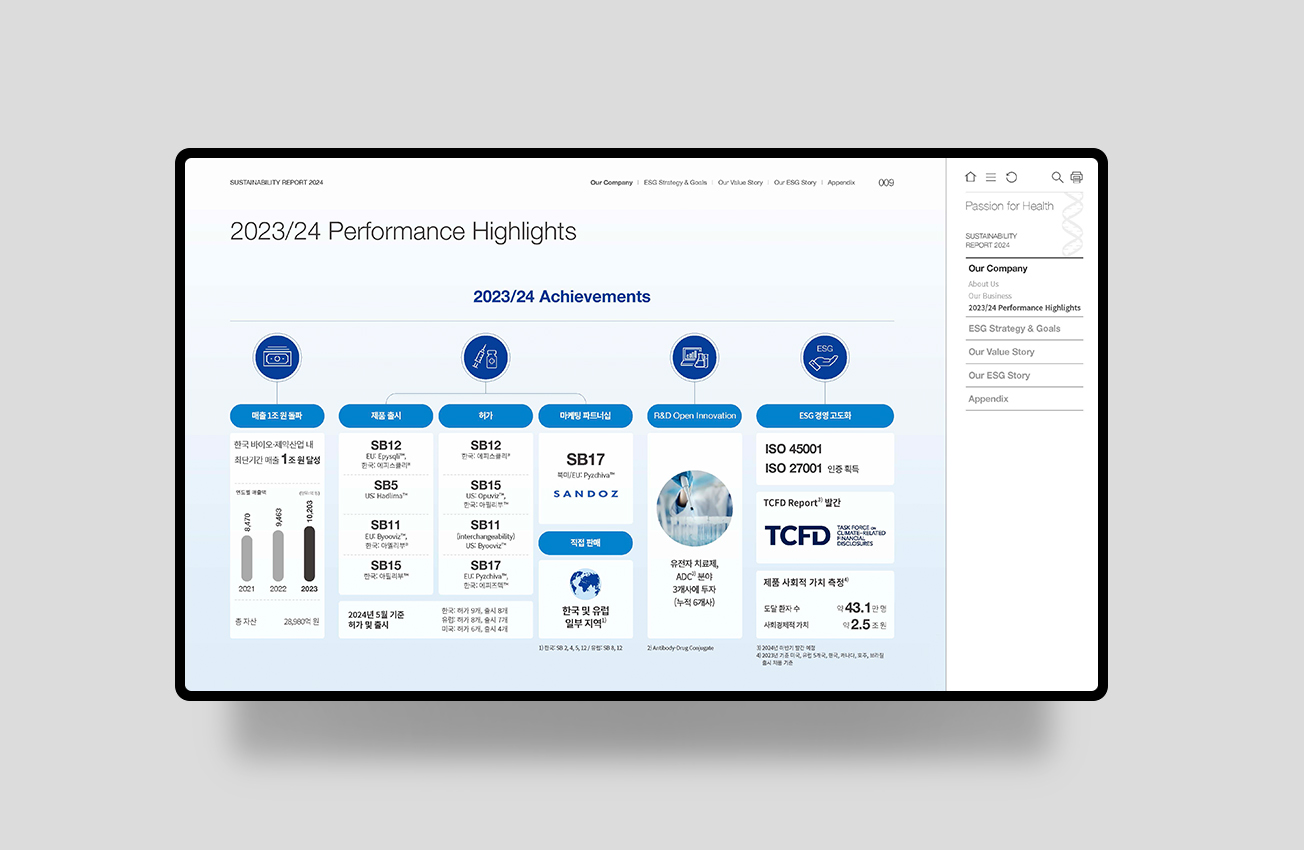Click 'ISO 27001' text
The image size is (1304, 850).
coord(794,468)
